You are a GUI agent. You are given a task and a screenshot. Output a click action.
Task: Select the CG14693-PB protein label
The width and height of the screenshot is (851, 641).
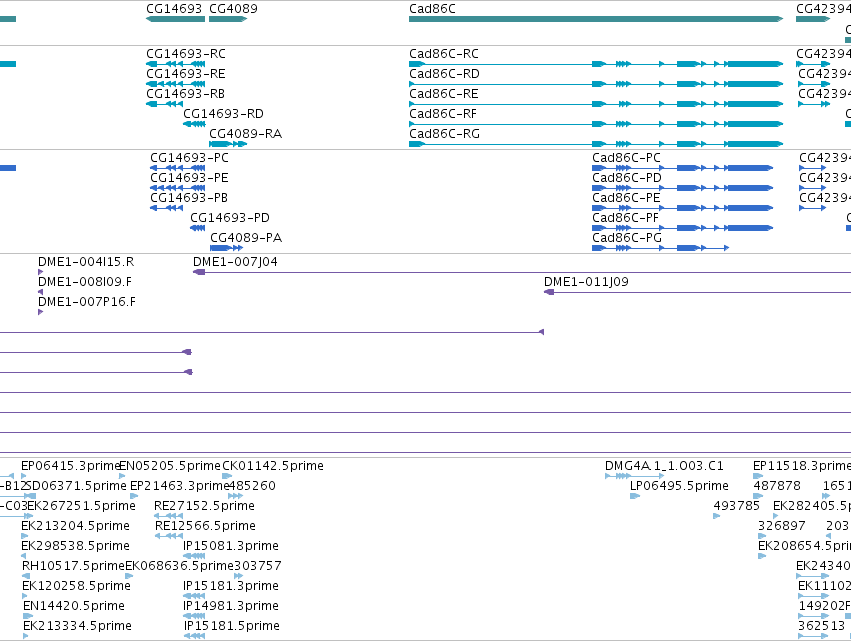[189, 198]
